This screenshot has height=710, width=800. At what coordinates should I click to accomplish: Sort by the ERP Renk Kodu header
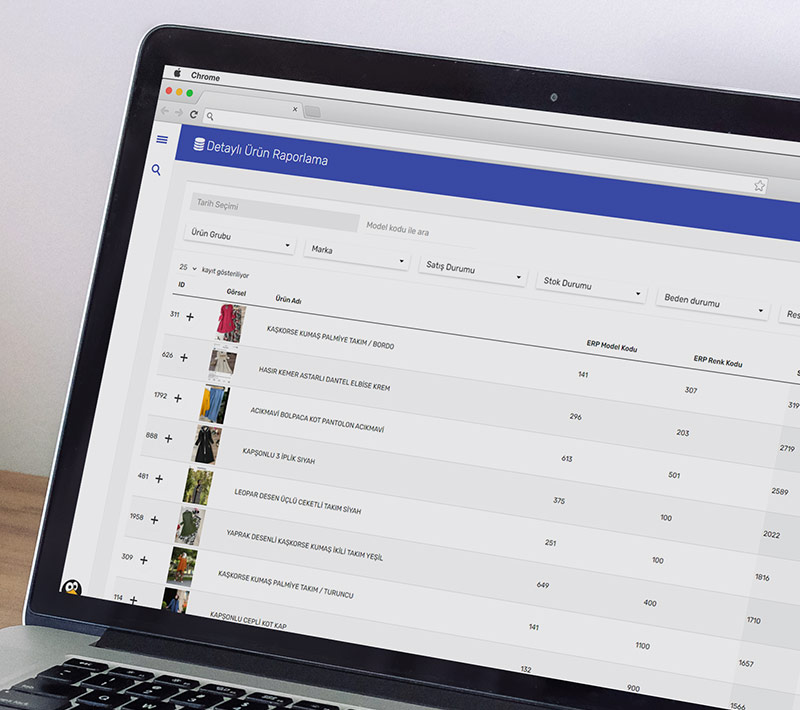[718, 361]
